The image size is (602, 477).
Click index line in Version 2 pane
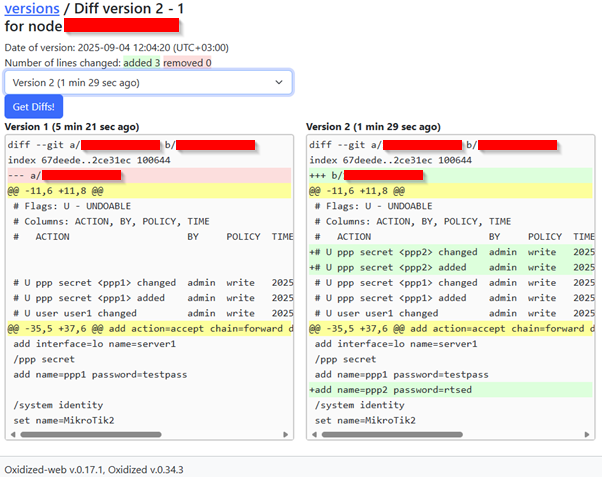pyautogui.click(x=390, y=160)
